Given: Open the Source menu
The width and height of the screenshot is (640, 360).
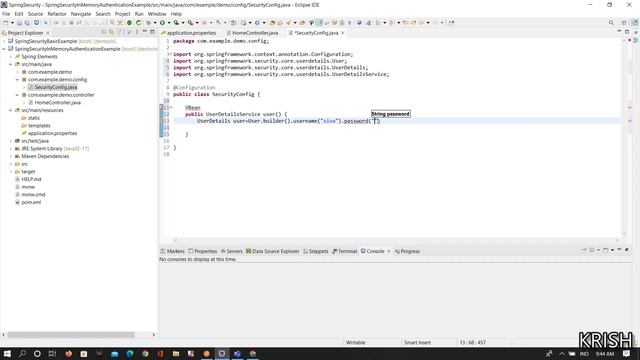Looking at the screenshot, I should pyautogui.click(x=35, y=14).
